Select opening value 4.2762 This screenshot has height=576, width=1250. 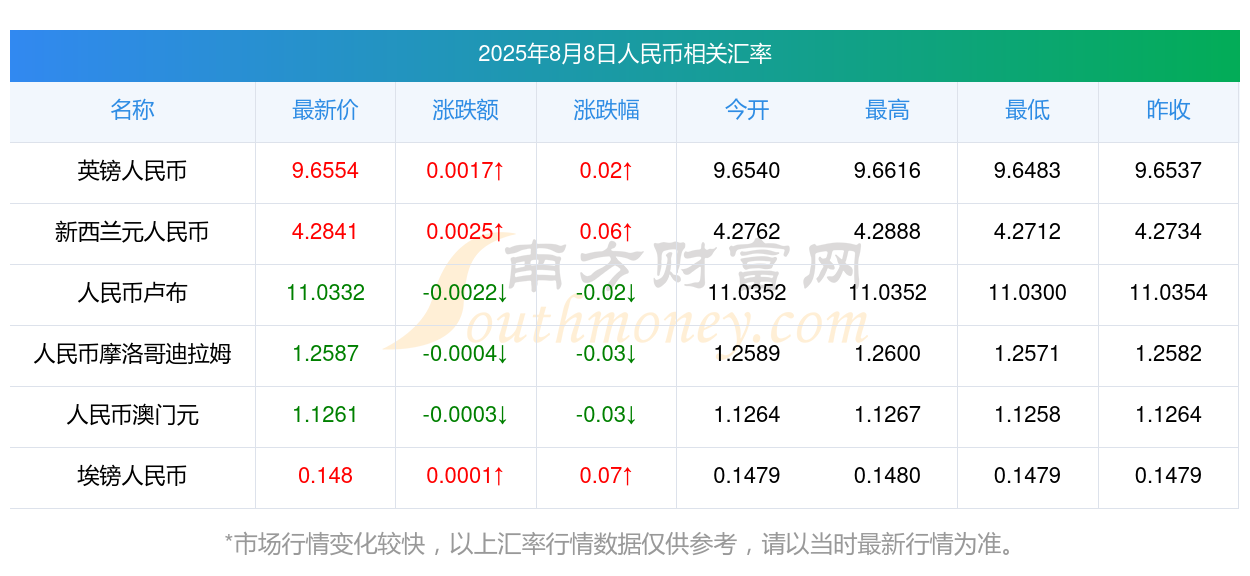747,232
